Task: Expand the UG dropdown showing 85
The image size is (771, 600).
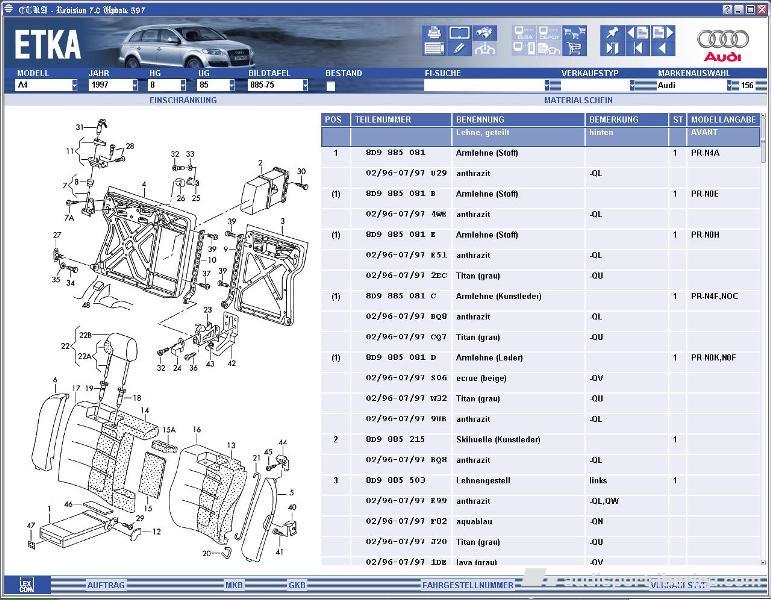Action: 216,85
